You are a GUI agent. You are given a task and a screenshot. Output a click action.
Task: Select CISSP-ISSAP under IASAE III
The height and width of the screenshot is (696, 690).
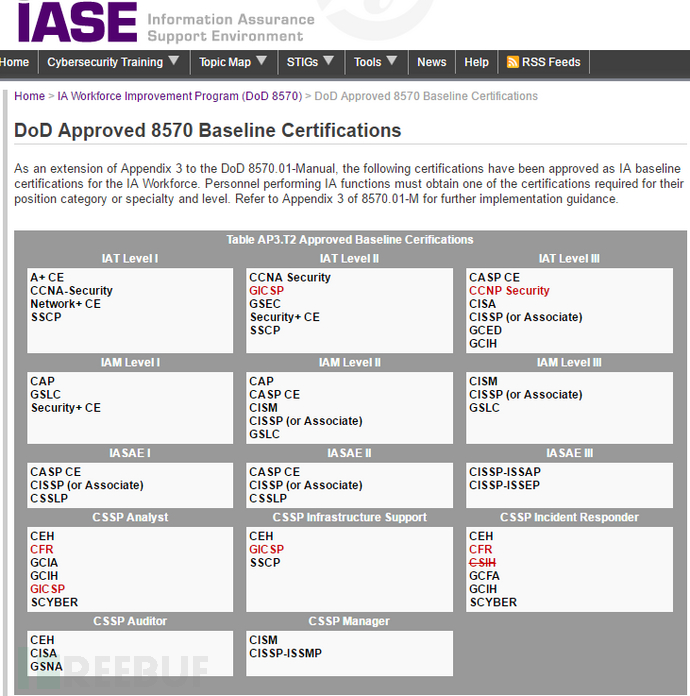tap(505, 472)
